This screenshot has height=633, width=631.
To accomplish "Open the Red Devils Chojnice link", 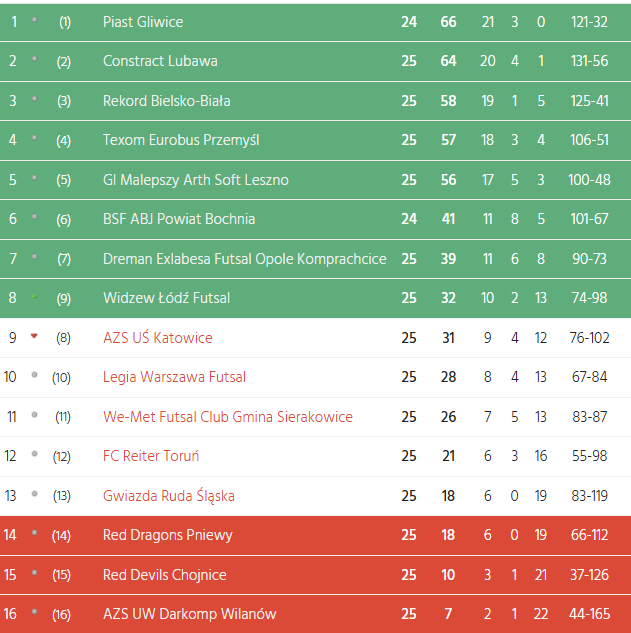I will (x=165, y=575).
